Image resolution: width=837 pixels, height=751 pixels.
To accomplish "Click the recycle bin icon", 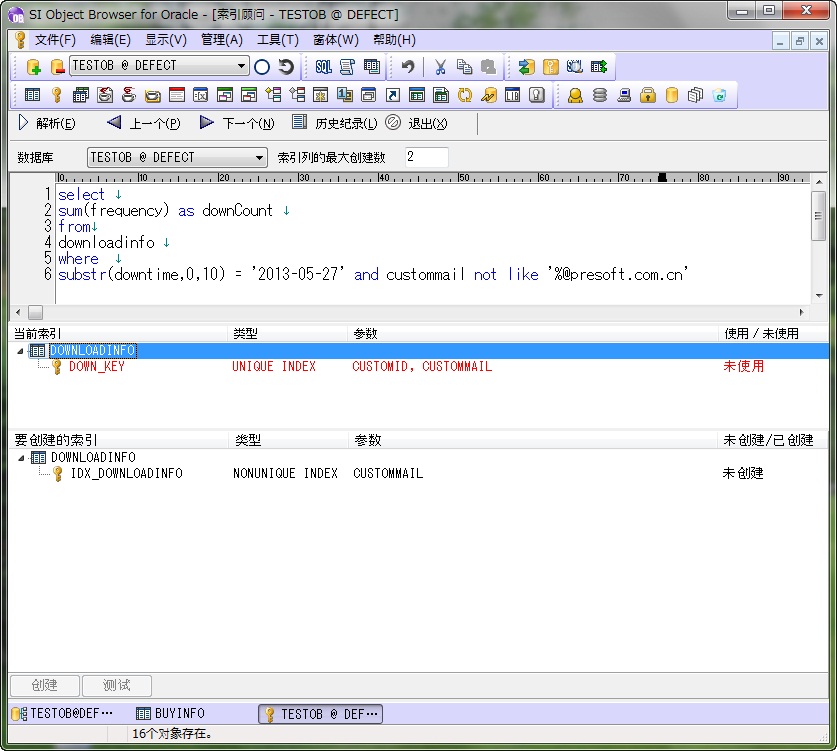I will (x=720, y=95).
